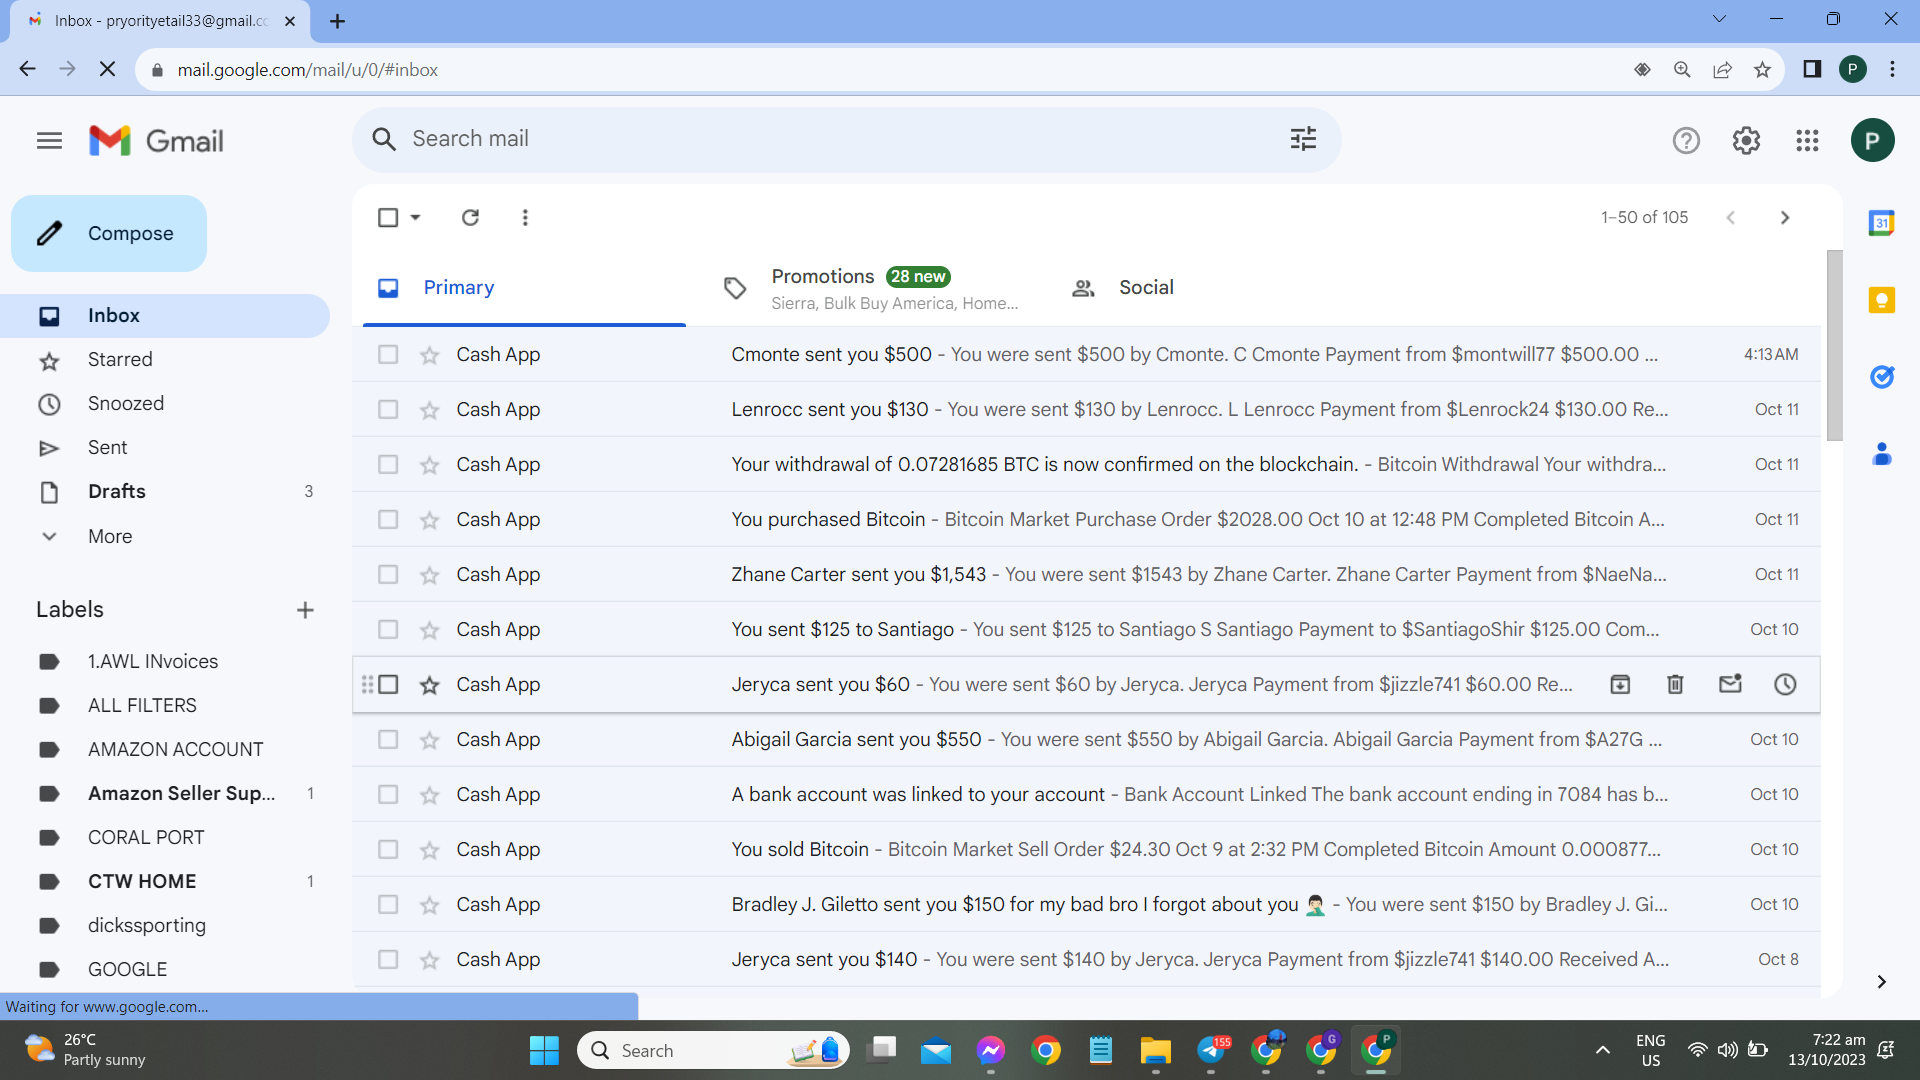Tick the Bradley J. Giletto $150 email checkbox
The image size is (1920, 1080).
tap(388, 905)
